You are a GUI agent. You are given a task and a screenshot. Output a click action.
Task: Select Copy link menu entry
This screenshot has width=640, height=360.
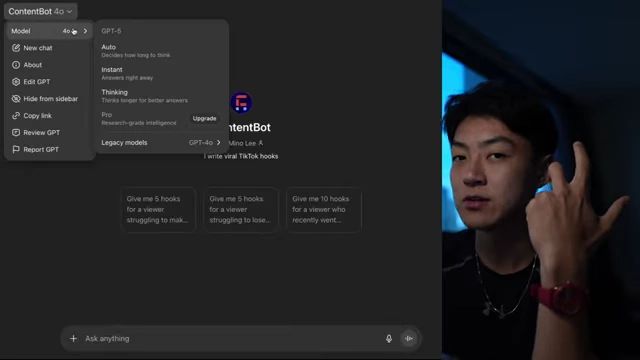49,116
